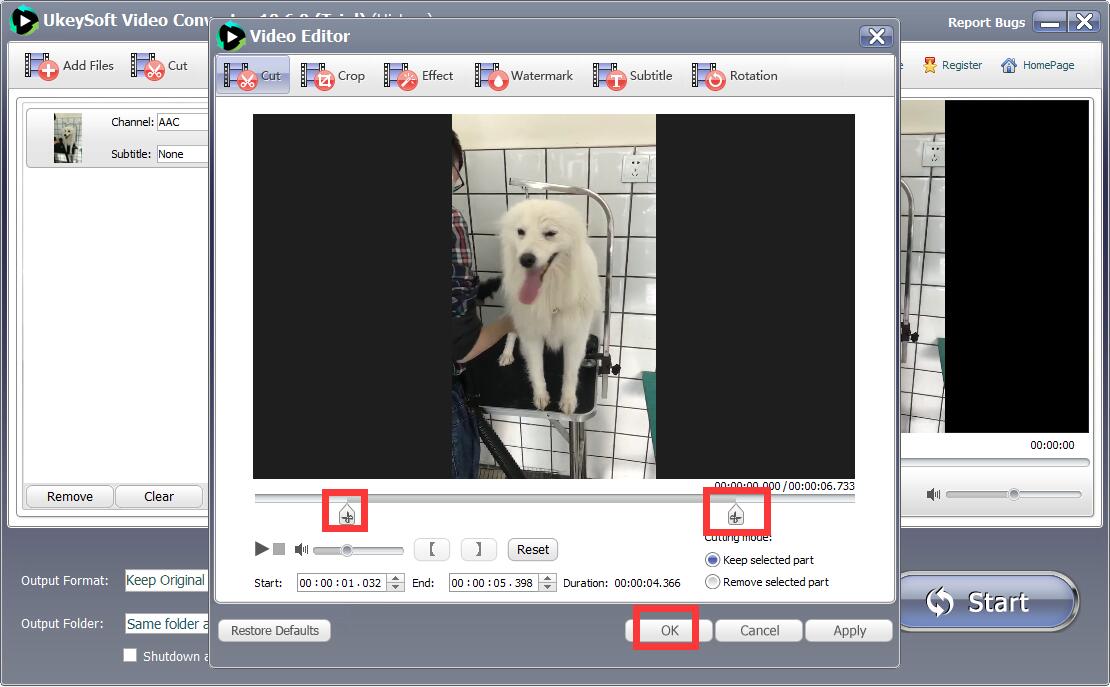Increase End time with up stepper arrow
The width and height of the screenshot is (1110, 687).
point(547,578)
